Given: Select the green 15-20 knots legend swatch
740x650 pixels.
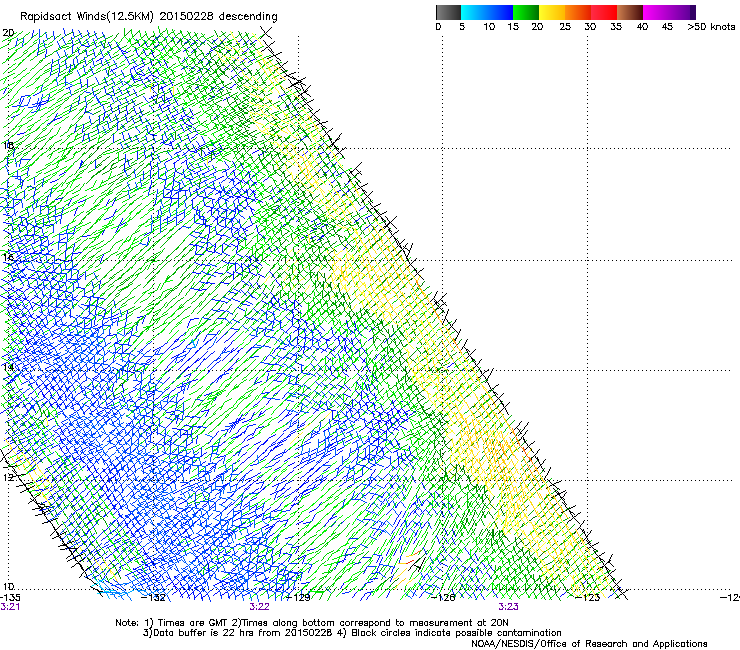Looking at the screenshot, I should (x=526, y=12).
